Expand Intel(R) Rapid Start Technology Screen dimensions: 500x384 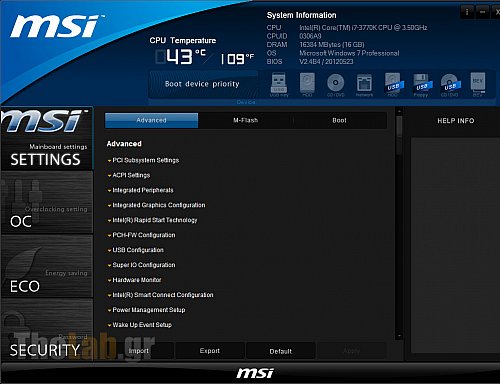click(152, 220)
